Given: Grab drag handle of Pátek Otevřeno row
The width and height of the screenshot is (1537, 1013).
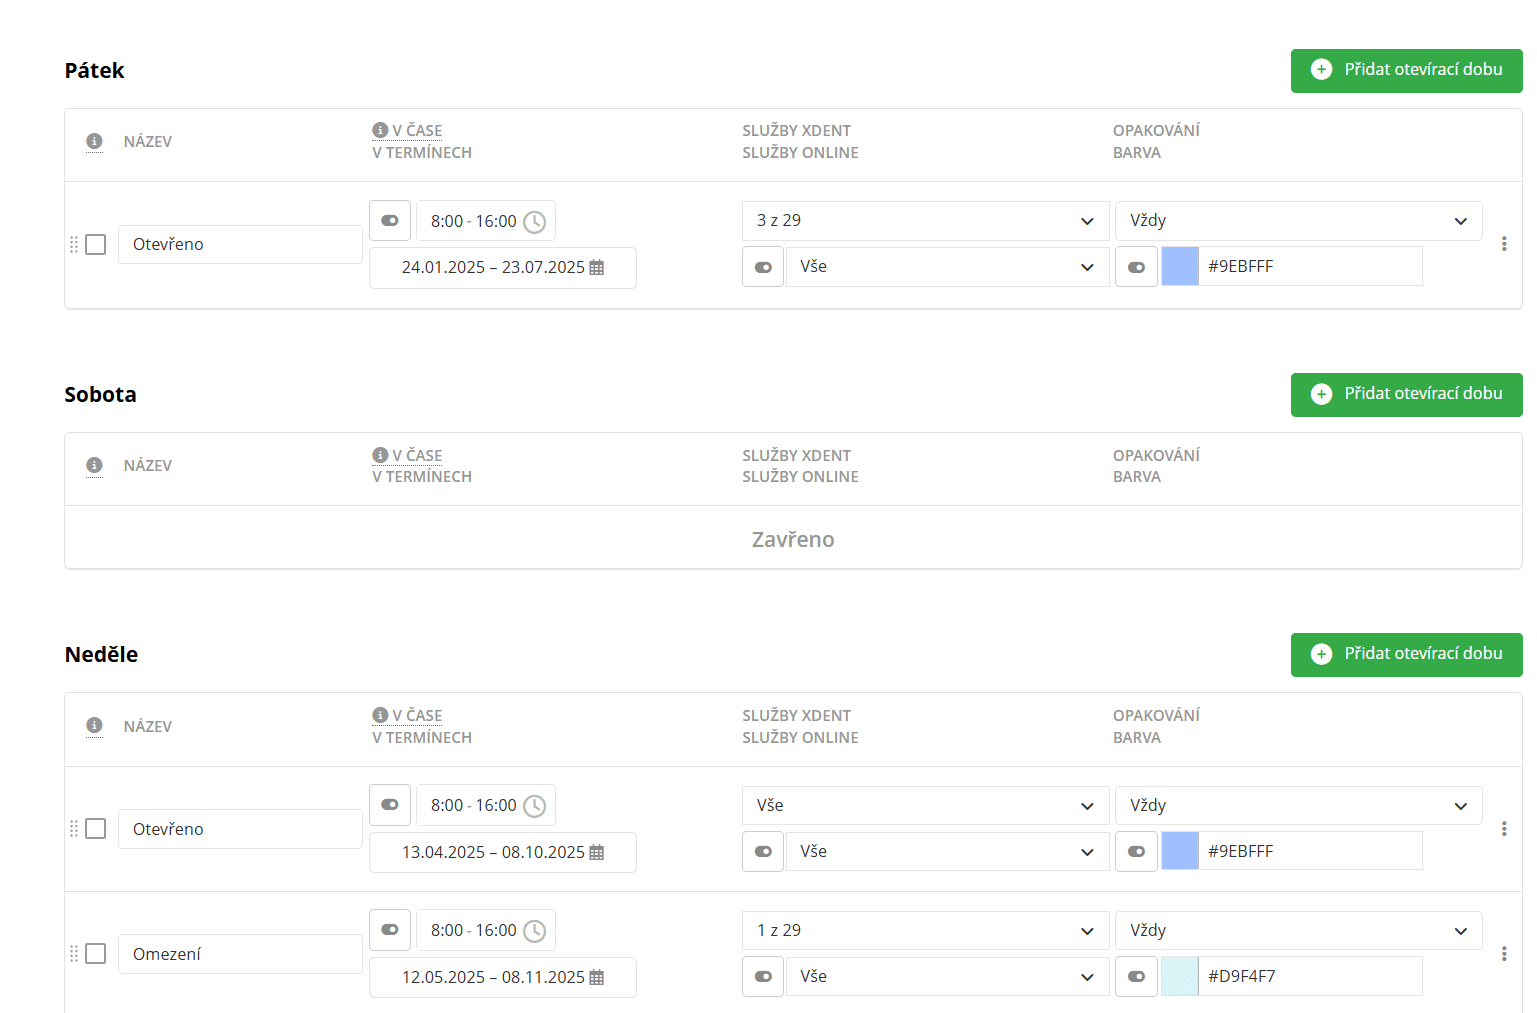Looking at the screenshot, I should point(73,244).
